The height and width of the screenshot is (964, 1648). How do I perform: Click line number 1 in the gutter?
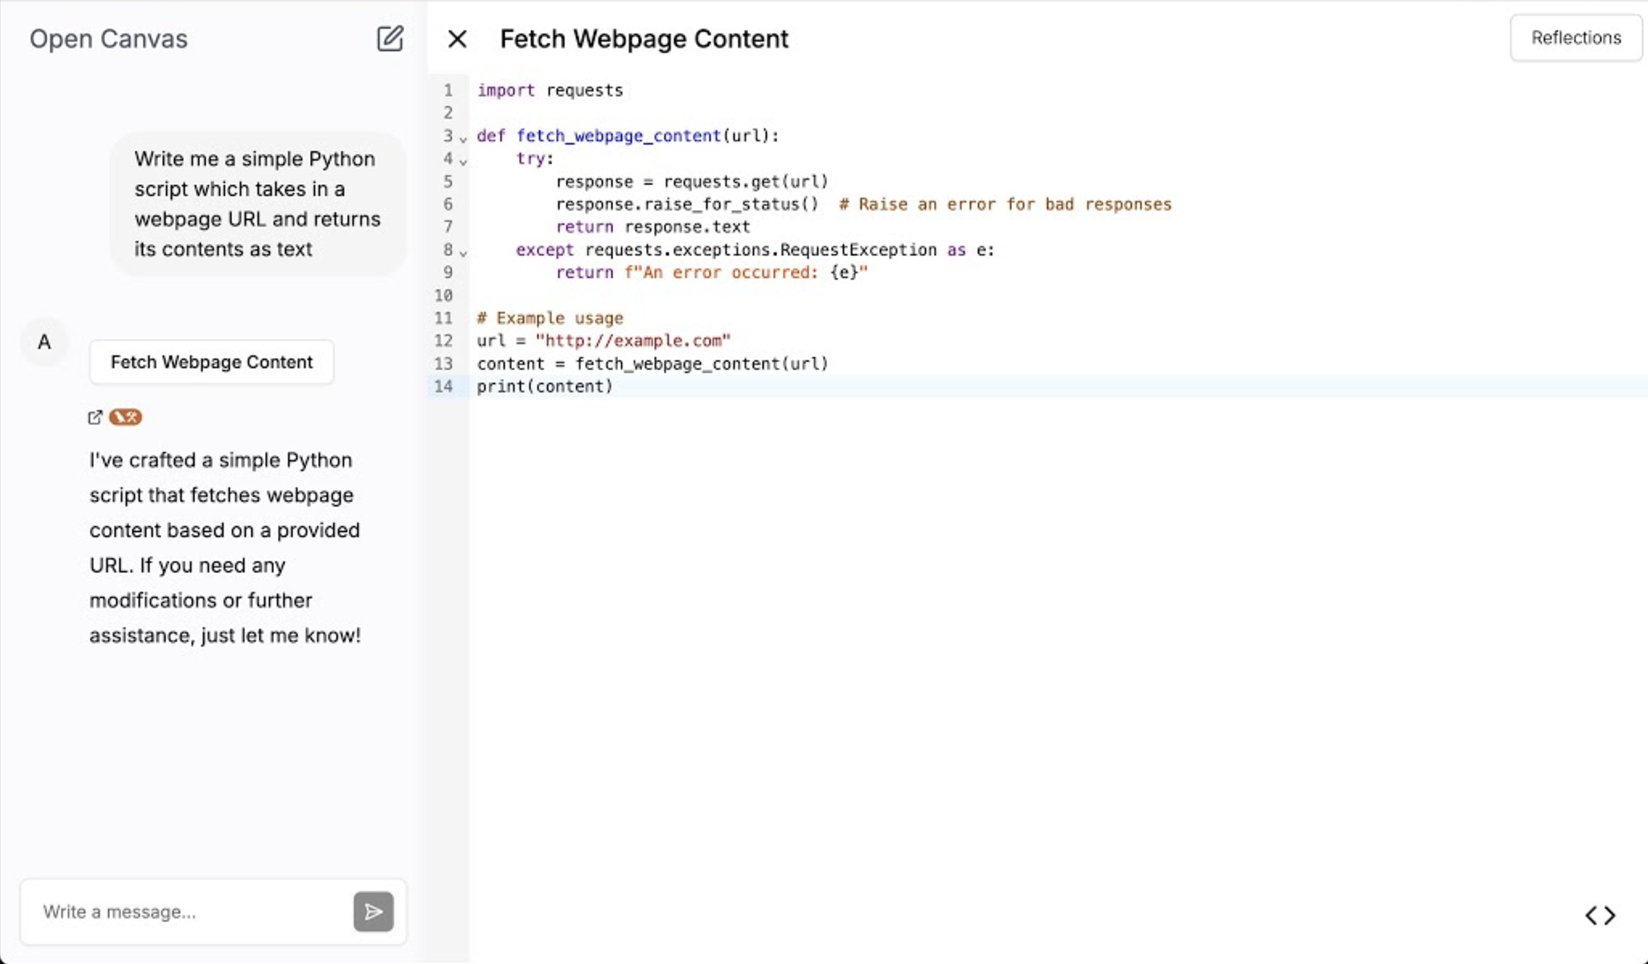(x=447, y=90)
